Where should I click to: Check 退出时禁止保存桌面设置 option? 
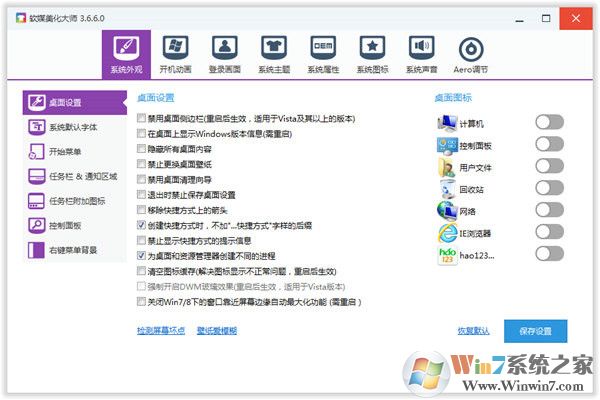click(141, 194)
